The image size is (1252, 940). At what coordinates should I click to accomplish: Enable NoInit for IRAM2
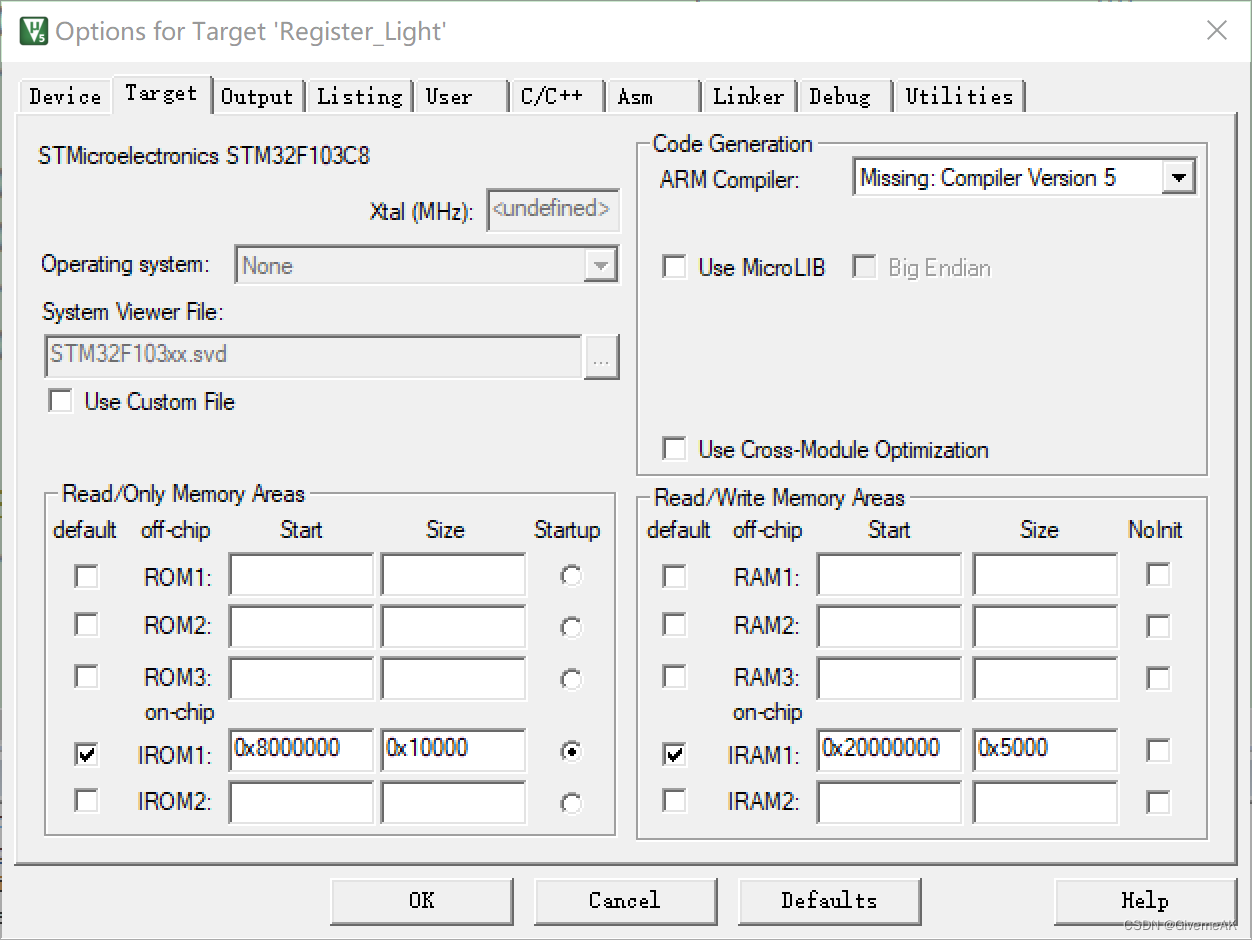pos(1158,801)
